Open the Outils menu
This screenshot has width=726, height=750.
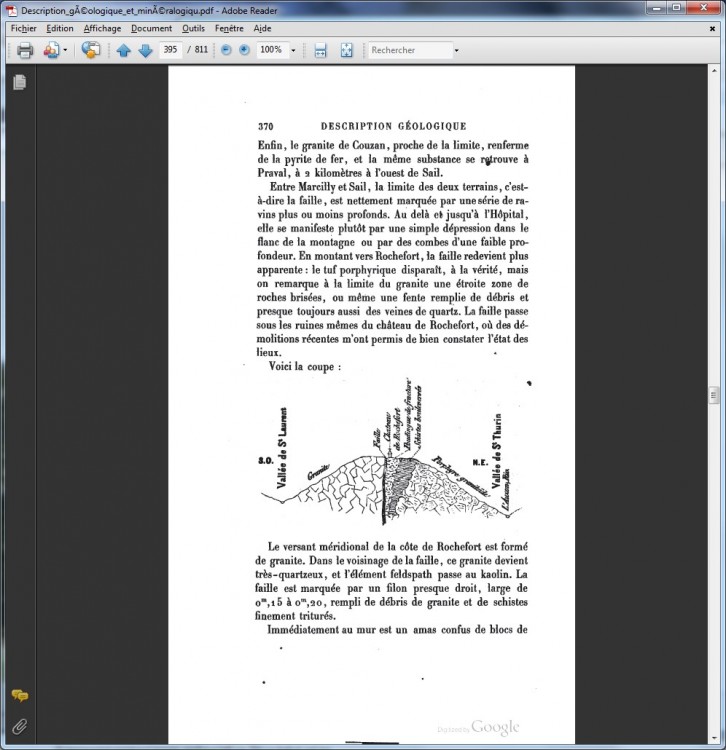click(x=192, y=29)
